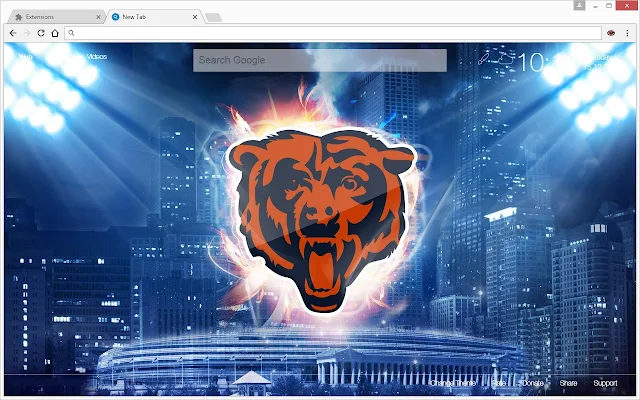Open the Bears extension icon in toolbar

(x=611, y=33)
